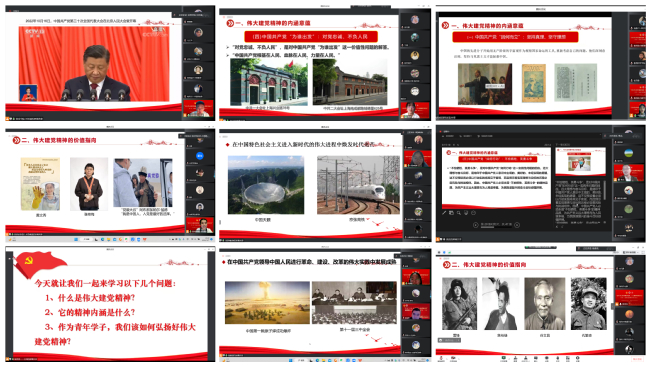This screenshot has height=365, width=648.
Task: Advance with the next-slide arrow in presenter view
Action: pyautogui.click(x=517, y=225)
